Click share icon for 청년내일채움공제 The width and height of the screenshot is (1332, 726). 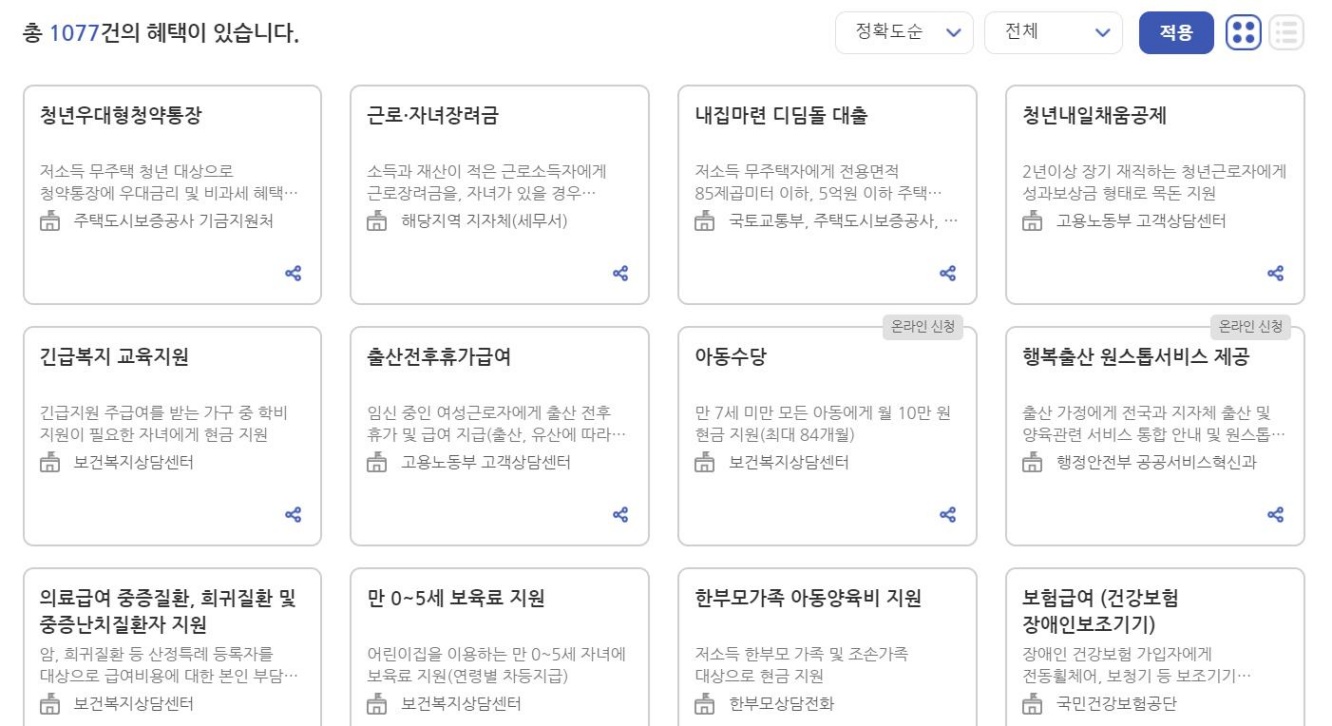1275,273
